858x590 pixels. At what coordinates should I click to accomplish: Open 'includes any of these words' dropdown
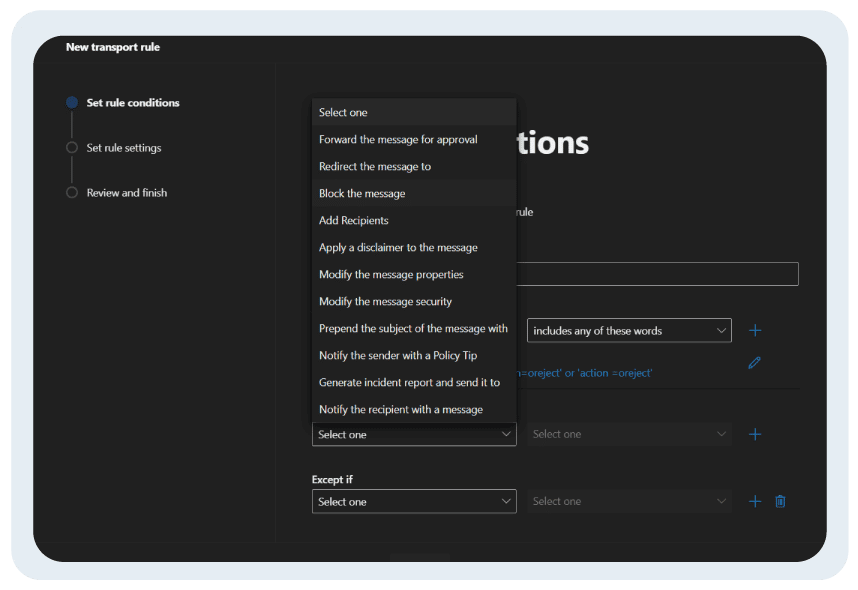629,330
